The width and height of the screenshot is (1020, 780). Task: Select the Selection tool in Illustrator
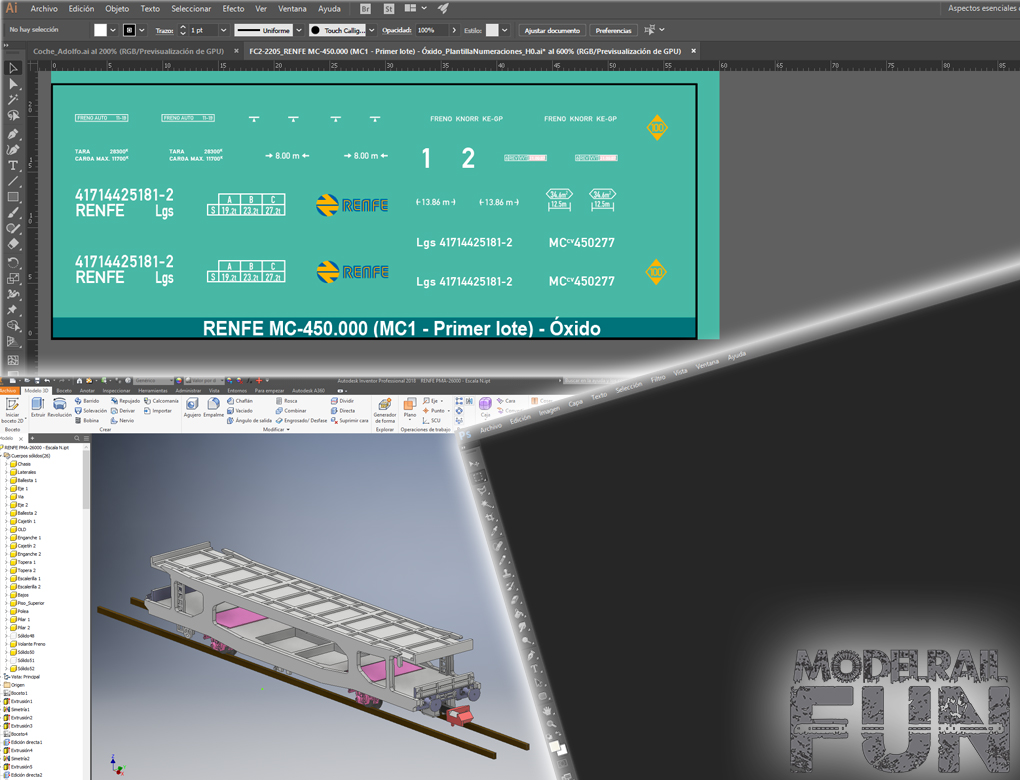click(x=12, y=68)
